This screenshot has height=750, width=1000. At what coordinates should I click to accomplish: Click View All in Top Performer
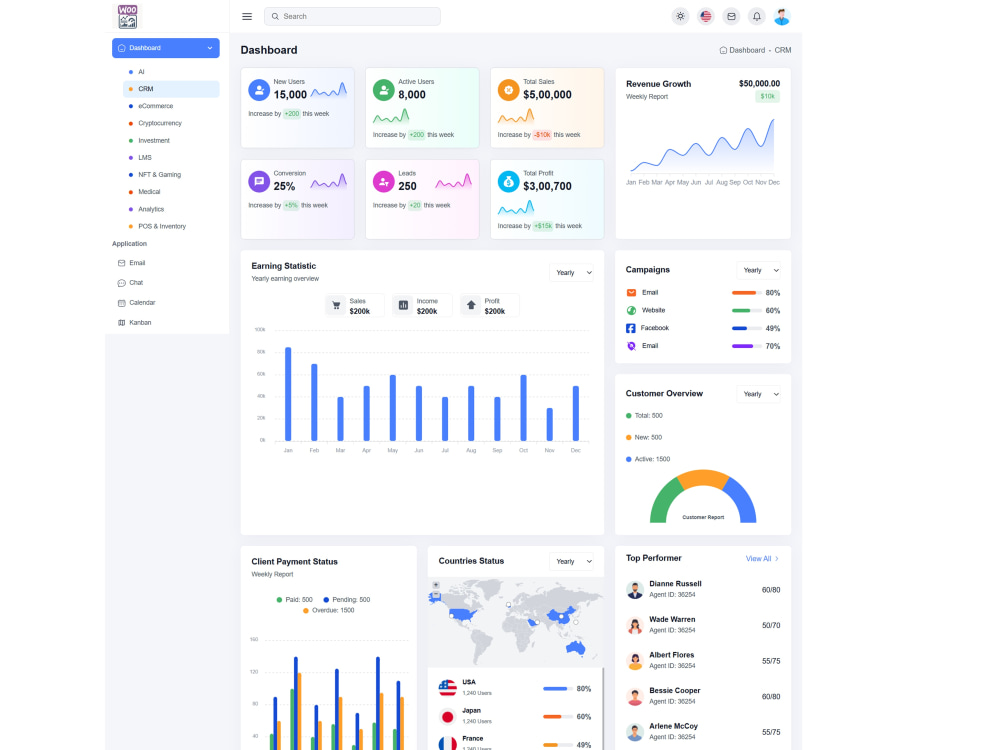pos(762,559)
